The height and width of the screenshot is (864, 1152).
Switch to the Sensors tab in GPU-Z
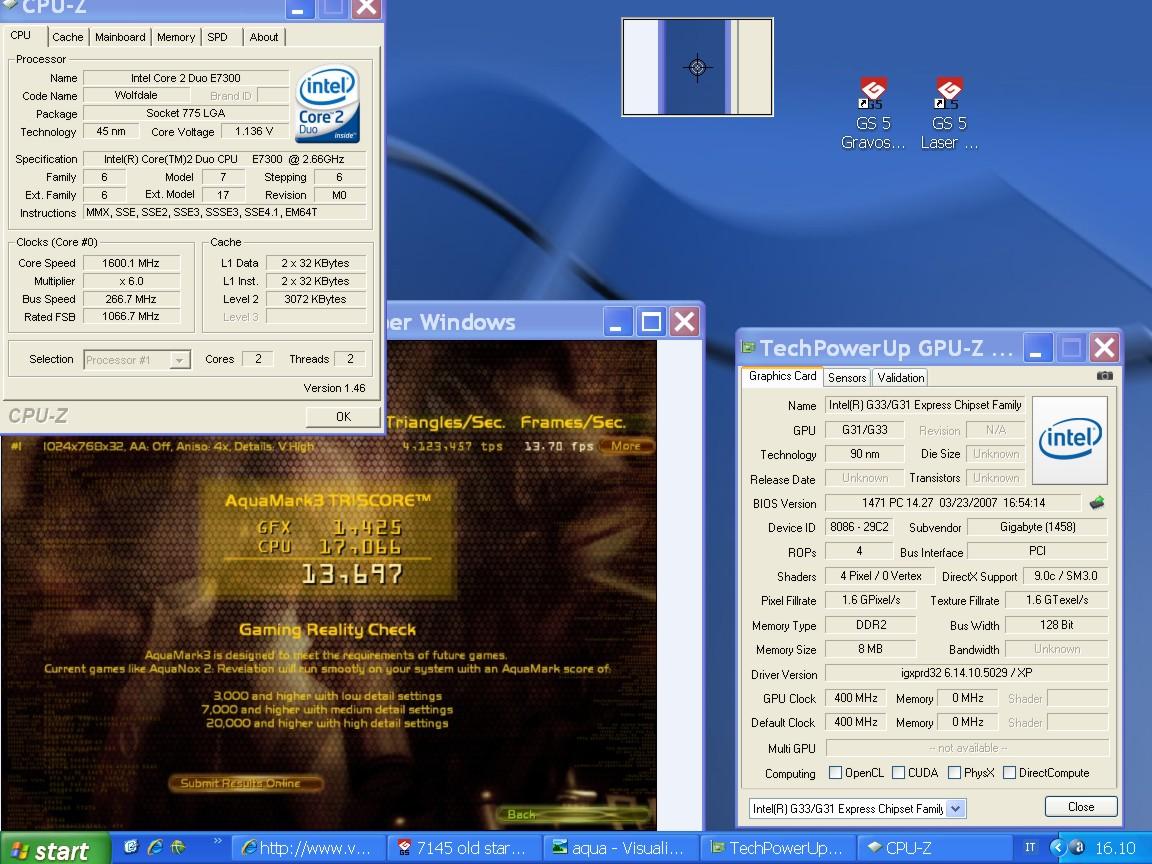coord(847,378)
